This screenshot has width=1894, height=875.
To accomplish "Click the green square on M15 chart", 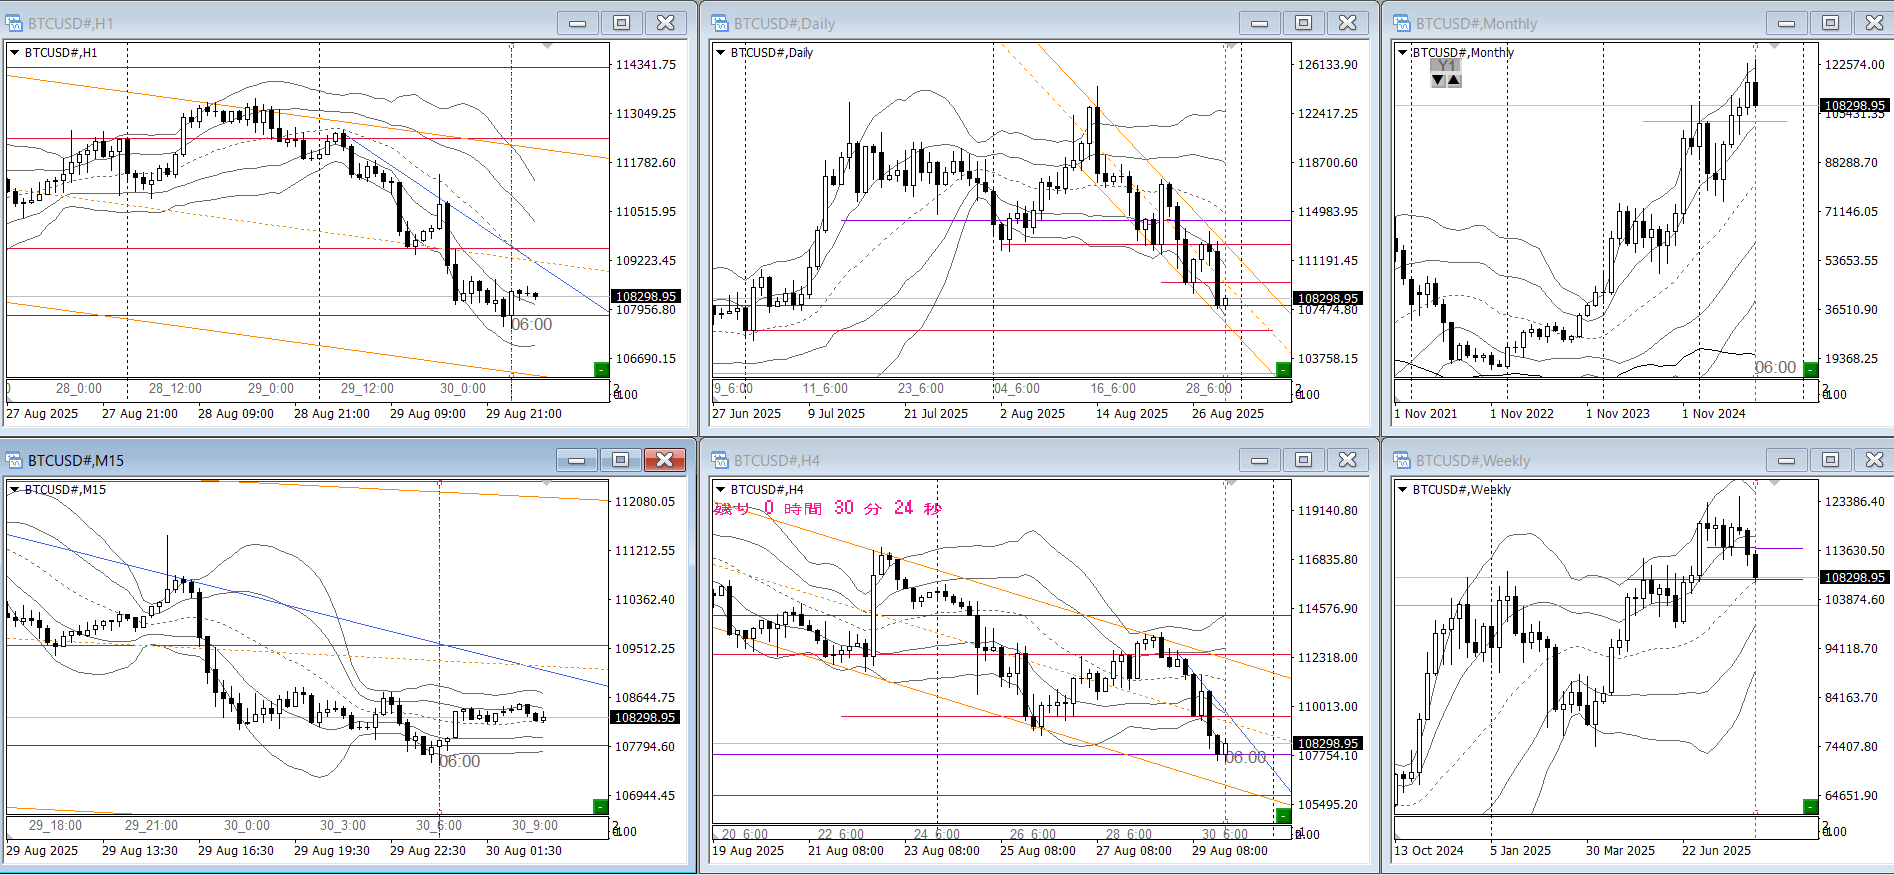I will pos(600,806).
